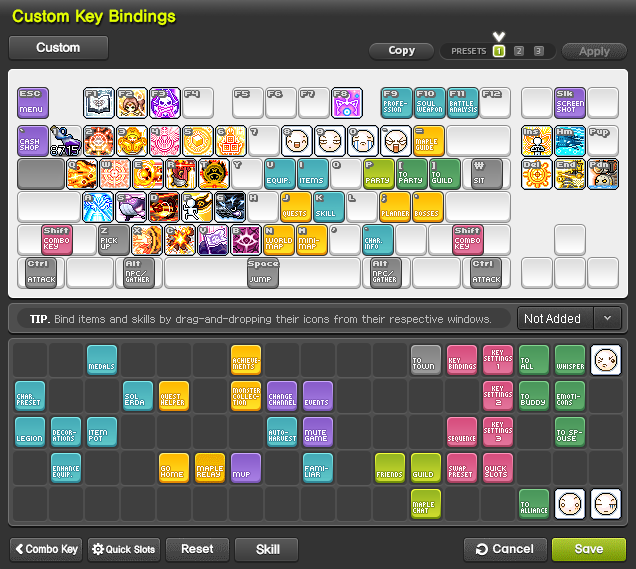Switch to preset 2
The width and height of the screenshot is (636, 569).
coord(518,51)
